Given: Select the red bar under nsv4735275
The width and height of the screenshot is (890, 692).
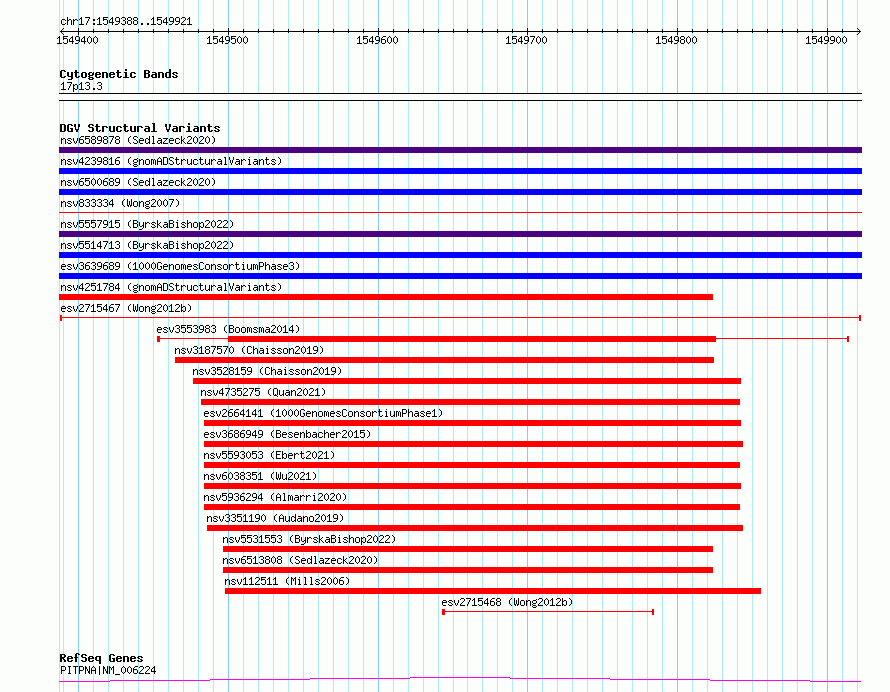Looking at the screenshot, I should pyautogui.click(x=471, y=402).
